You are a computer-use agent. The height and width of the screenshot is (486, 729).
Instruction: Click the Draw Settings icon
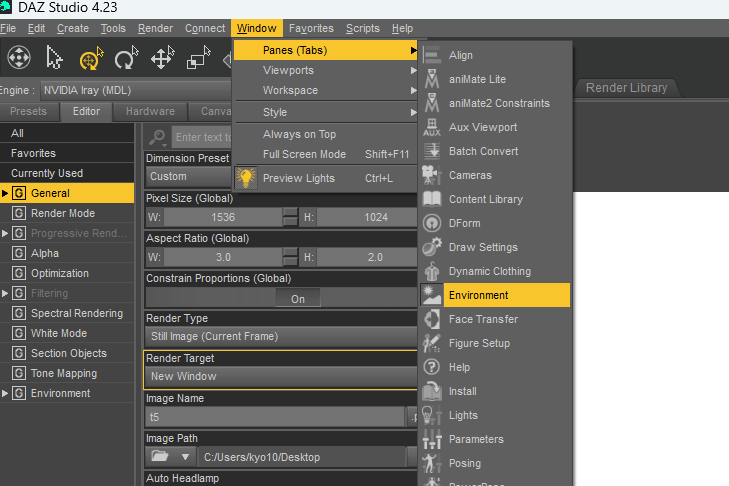(x=432, y=247)
